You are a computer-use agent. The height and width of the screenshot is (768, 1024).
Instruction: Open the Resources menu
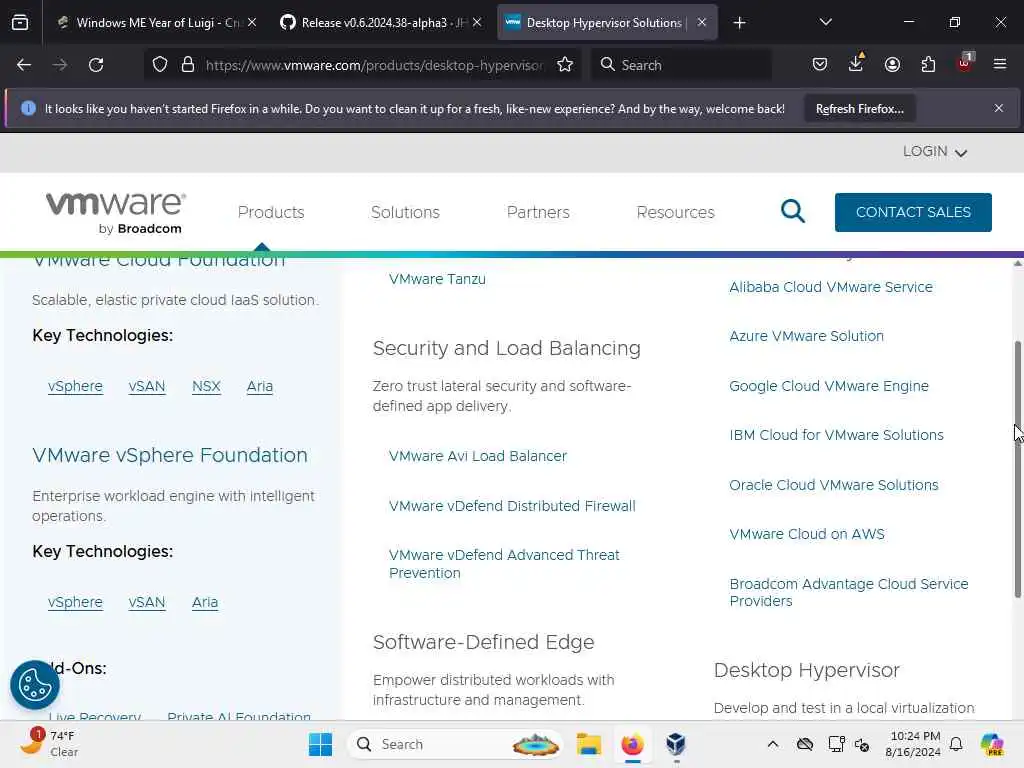(675, 212)
